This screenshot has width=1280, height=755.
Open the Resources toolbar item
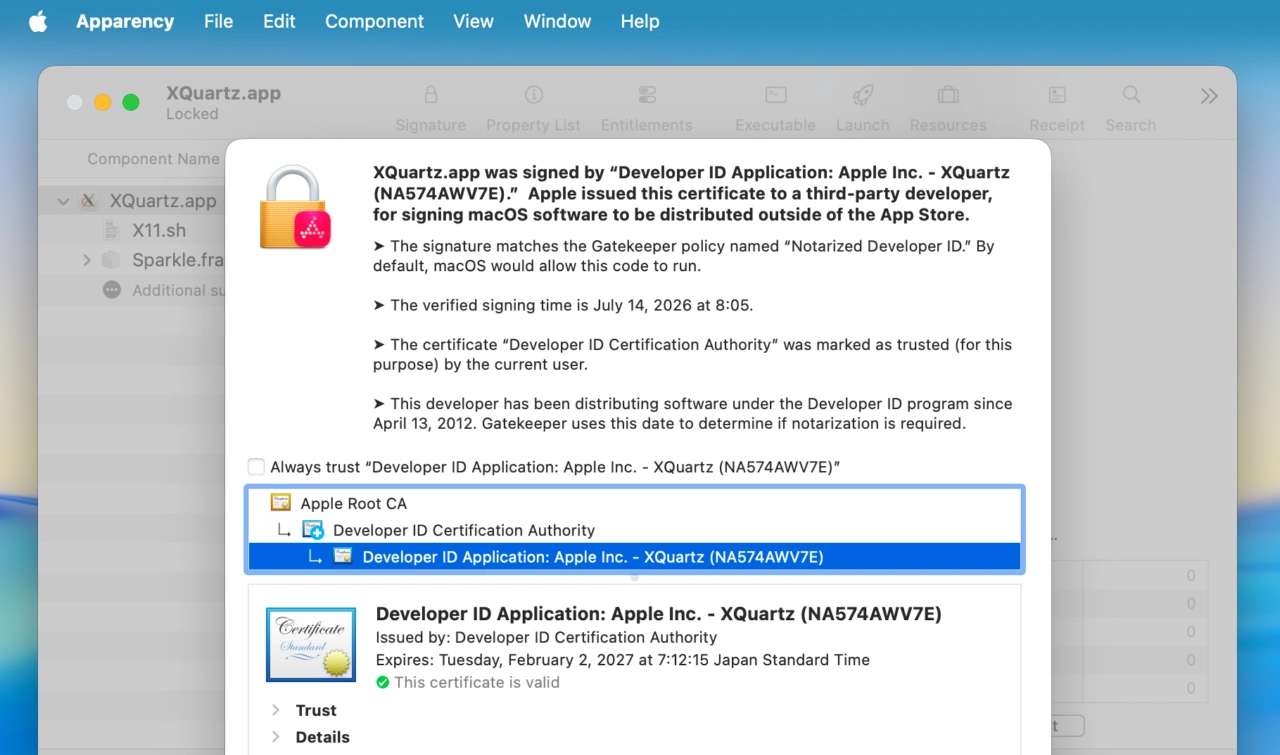pos(948,109)
